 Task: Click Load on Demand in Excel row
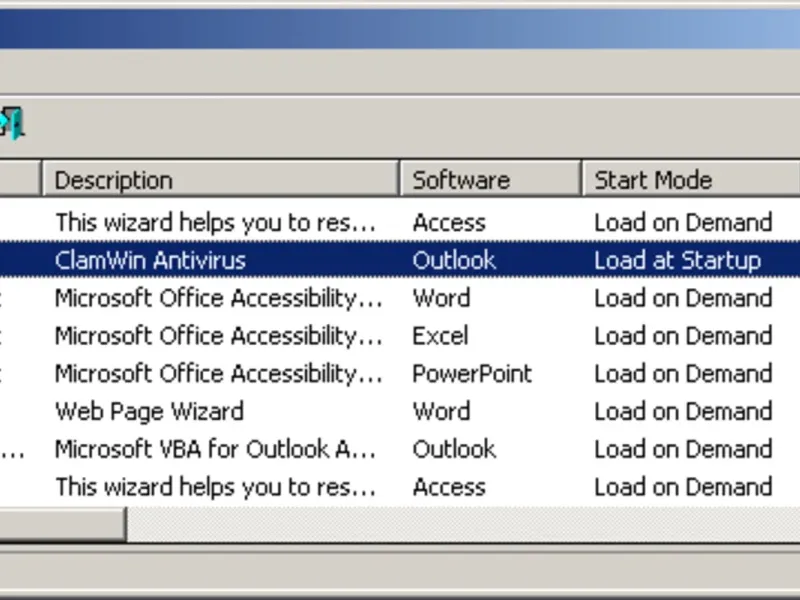(683, 336)
